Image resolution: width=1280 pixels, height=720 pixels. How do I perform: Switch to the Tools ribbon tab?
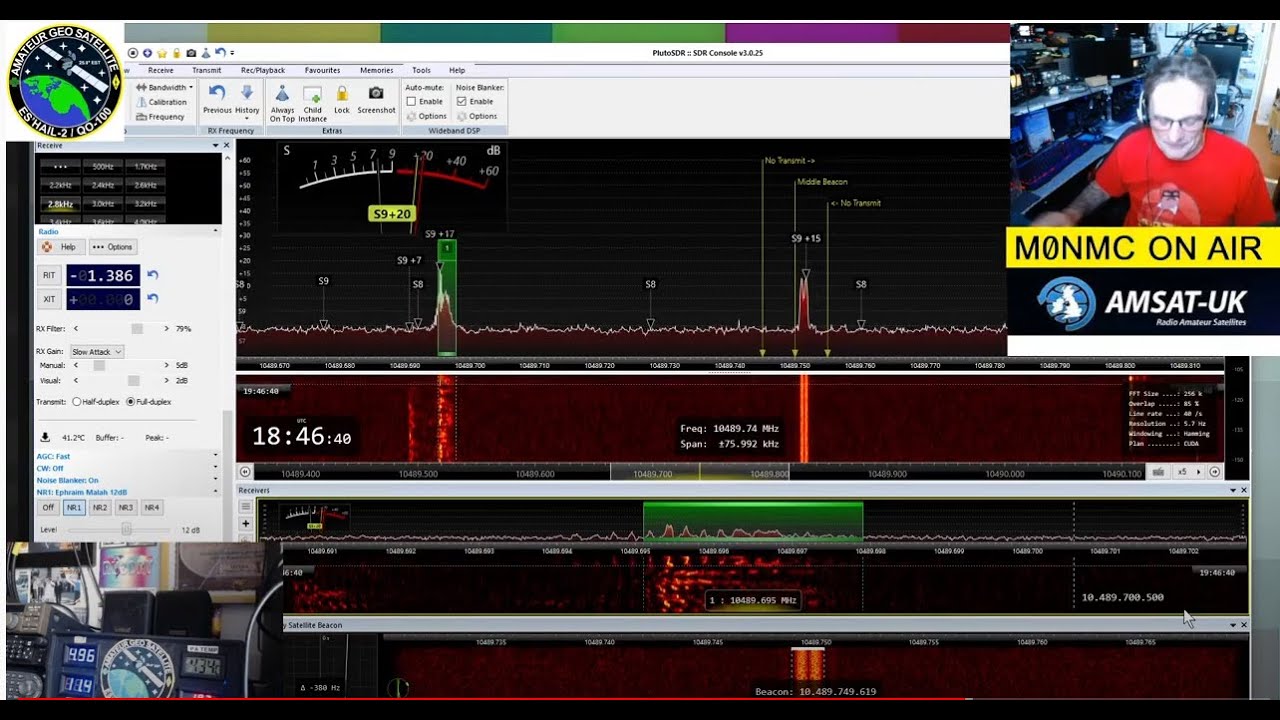pyautogui.click(x=421, y=70)
